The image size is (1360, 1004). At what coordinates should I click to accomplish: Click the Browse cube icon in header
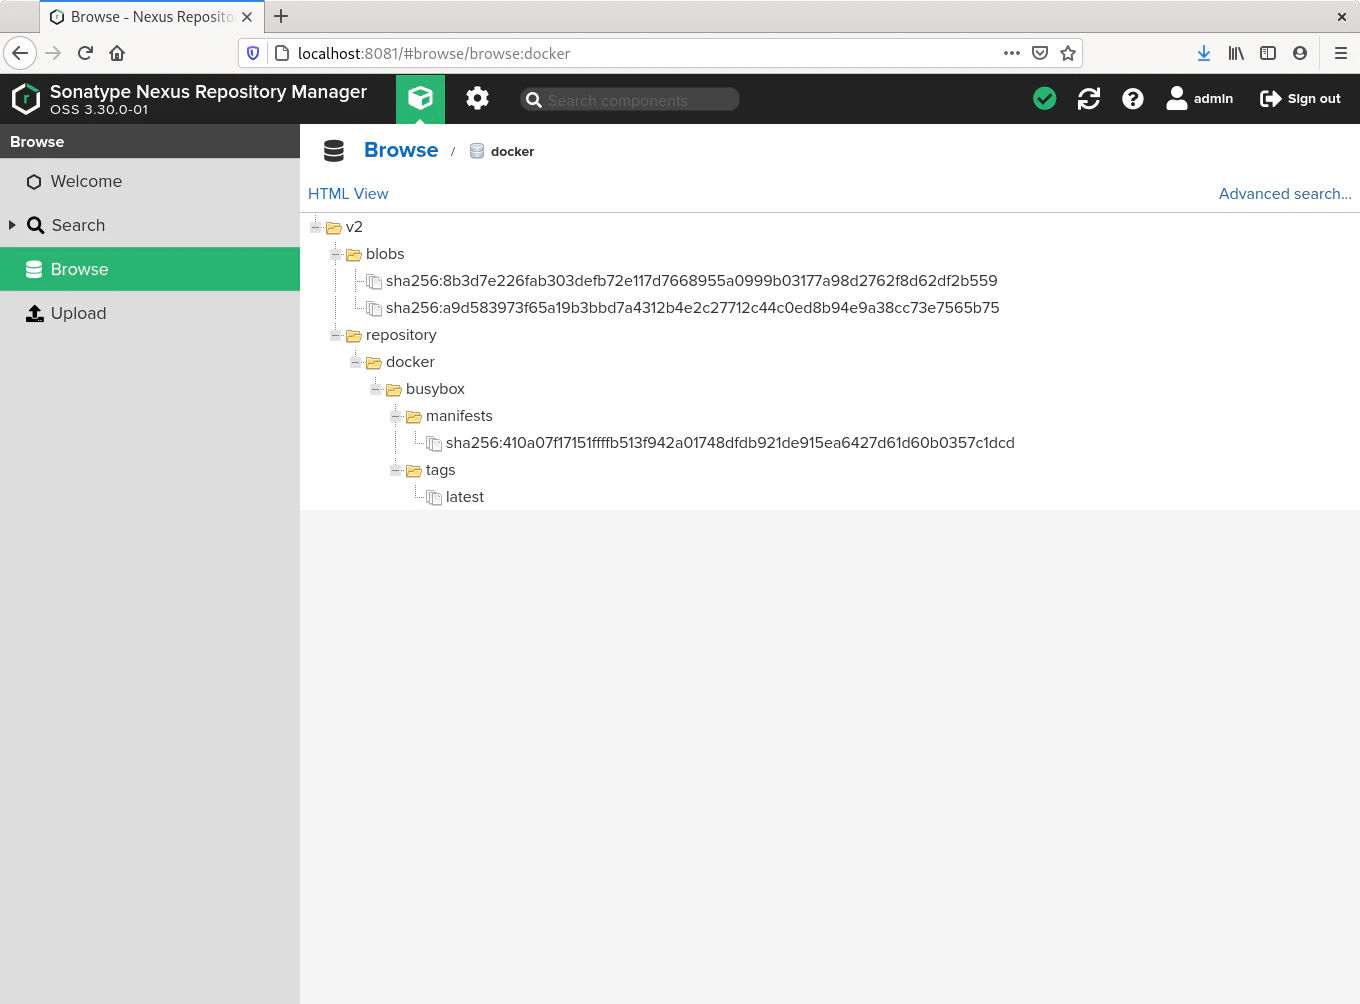click(x=420, y=98)
